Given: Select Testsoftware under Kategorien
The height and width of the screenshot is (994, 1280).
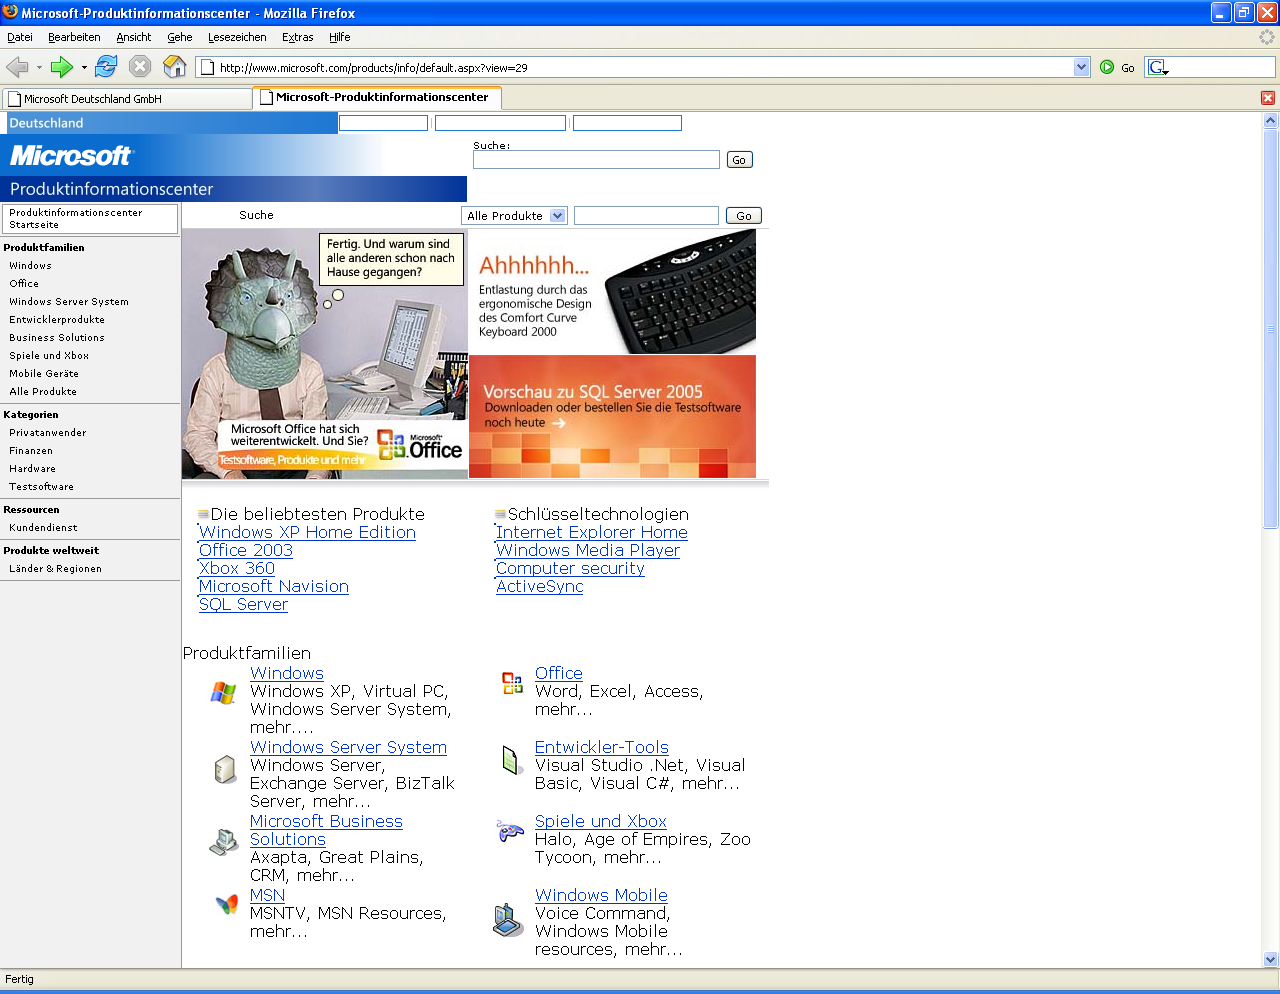Looking at the screenshot, I should tap(42, 487).
